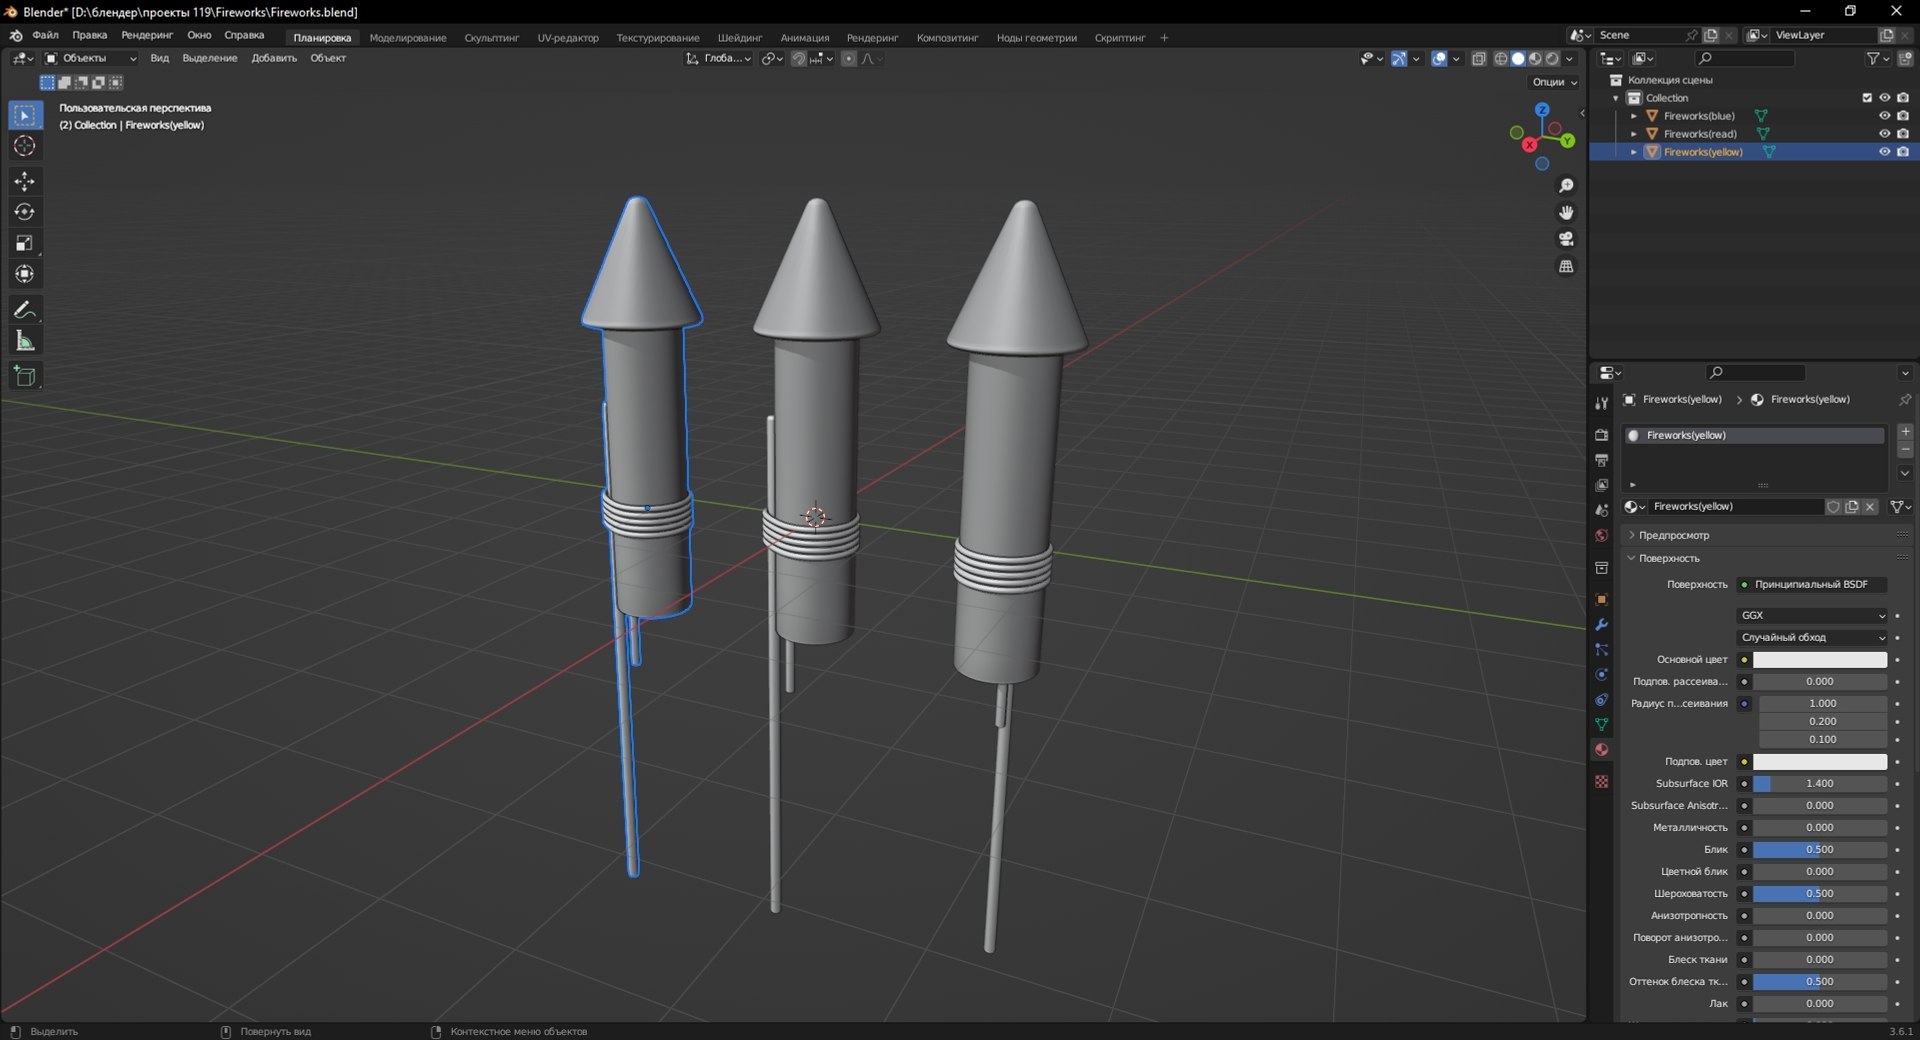Open Опции button in viewport
The width and height of the screenshot is (1920, 1040).
(x=1554, y=82)
